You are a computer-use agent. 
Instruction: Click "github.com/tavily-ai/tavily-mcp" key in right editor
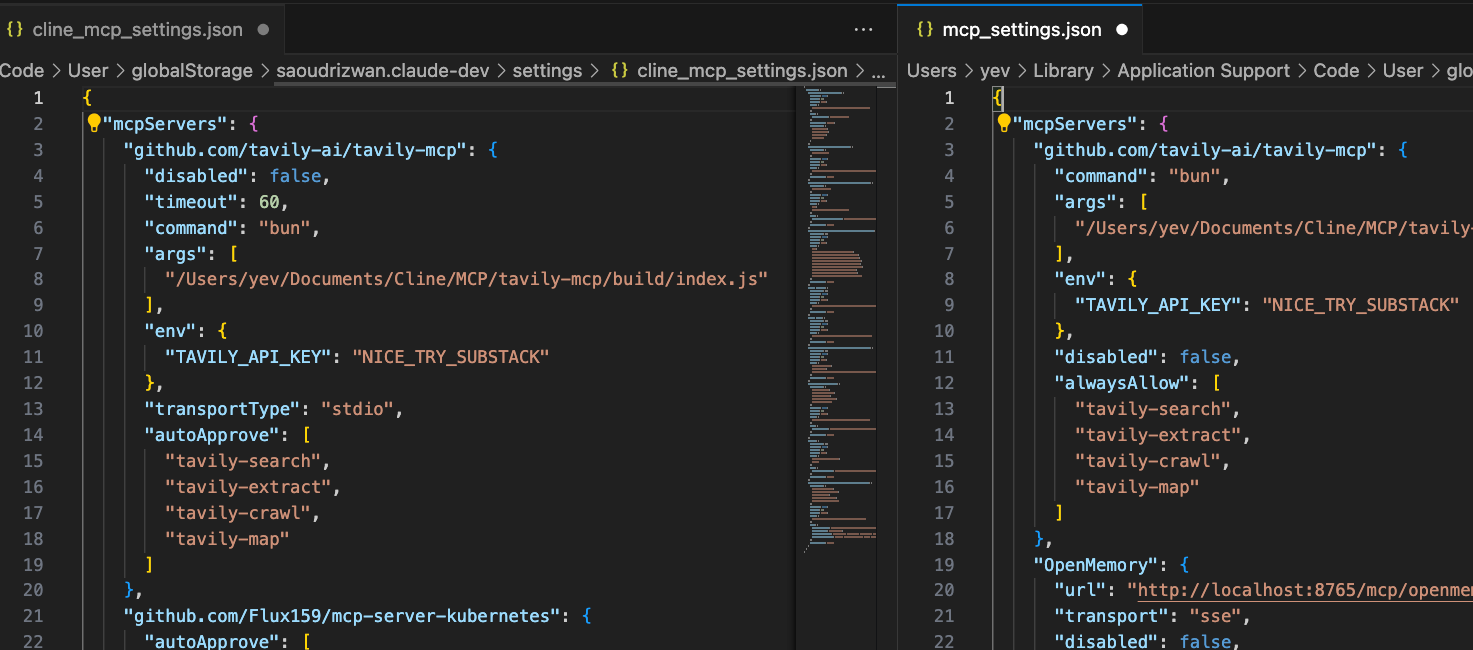coord(1204,150)
